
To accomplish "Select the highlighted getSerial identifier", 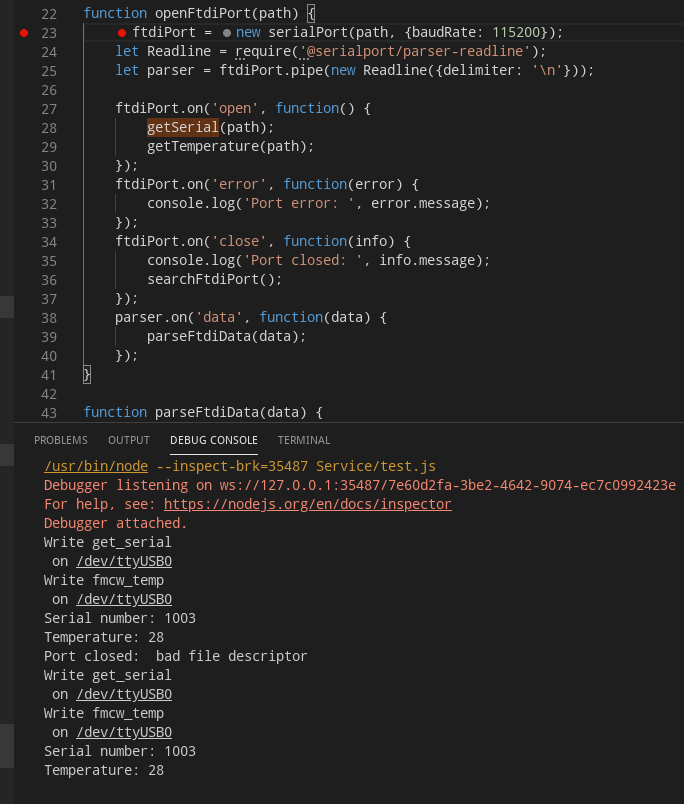I will click(x=181, y=127).
